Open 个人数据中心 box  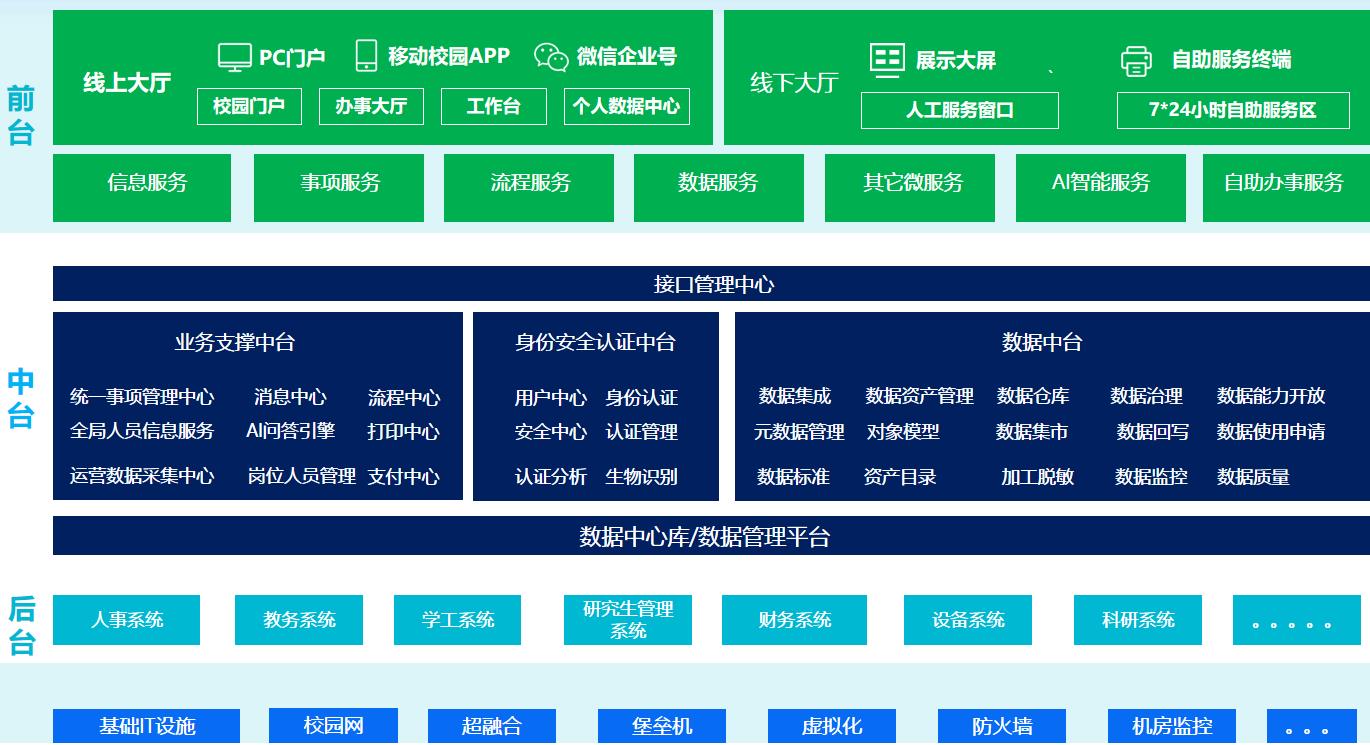tap(627, 106)
